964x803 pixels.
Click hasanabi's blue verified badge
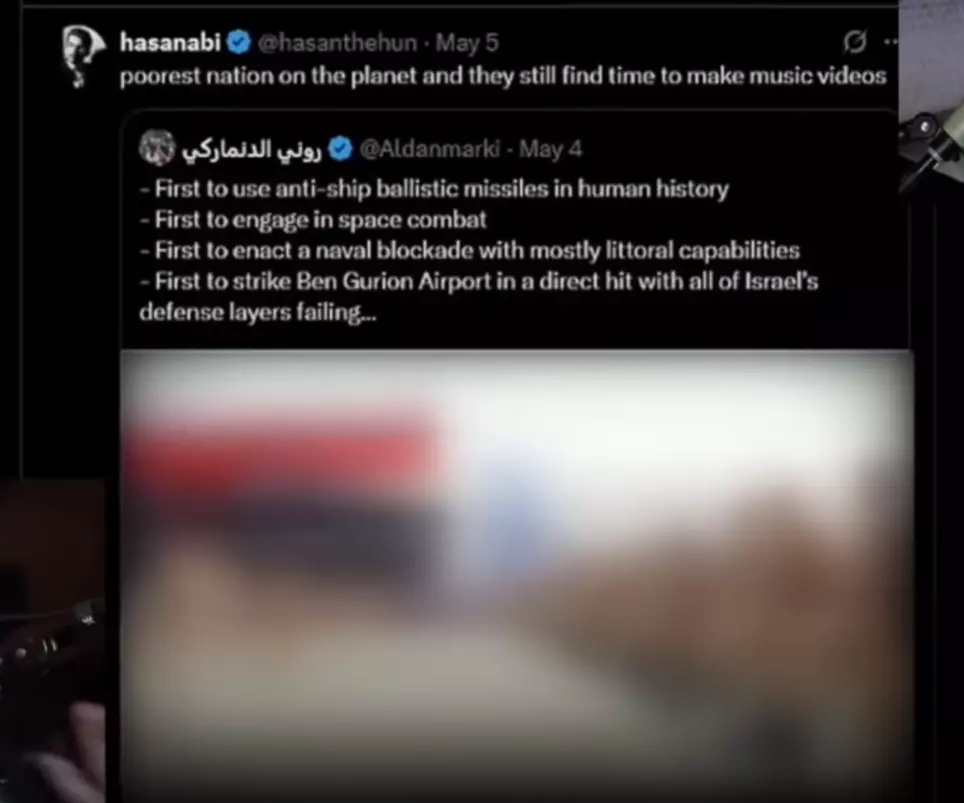[239, 42]
